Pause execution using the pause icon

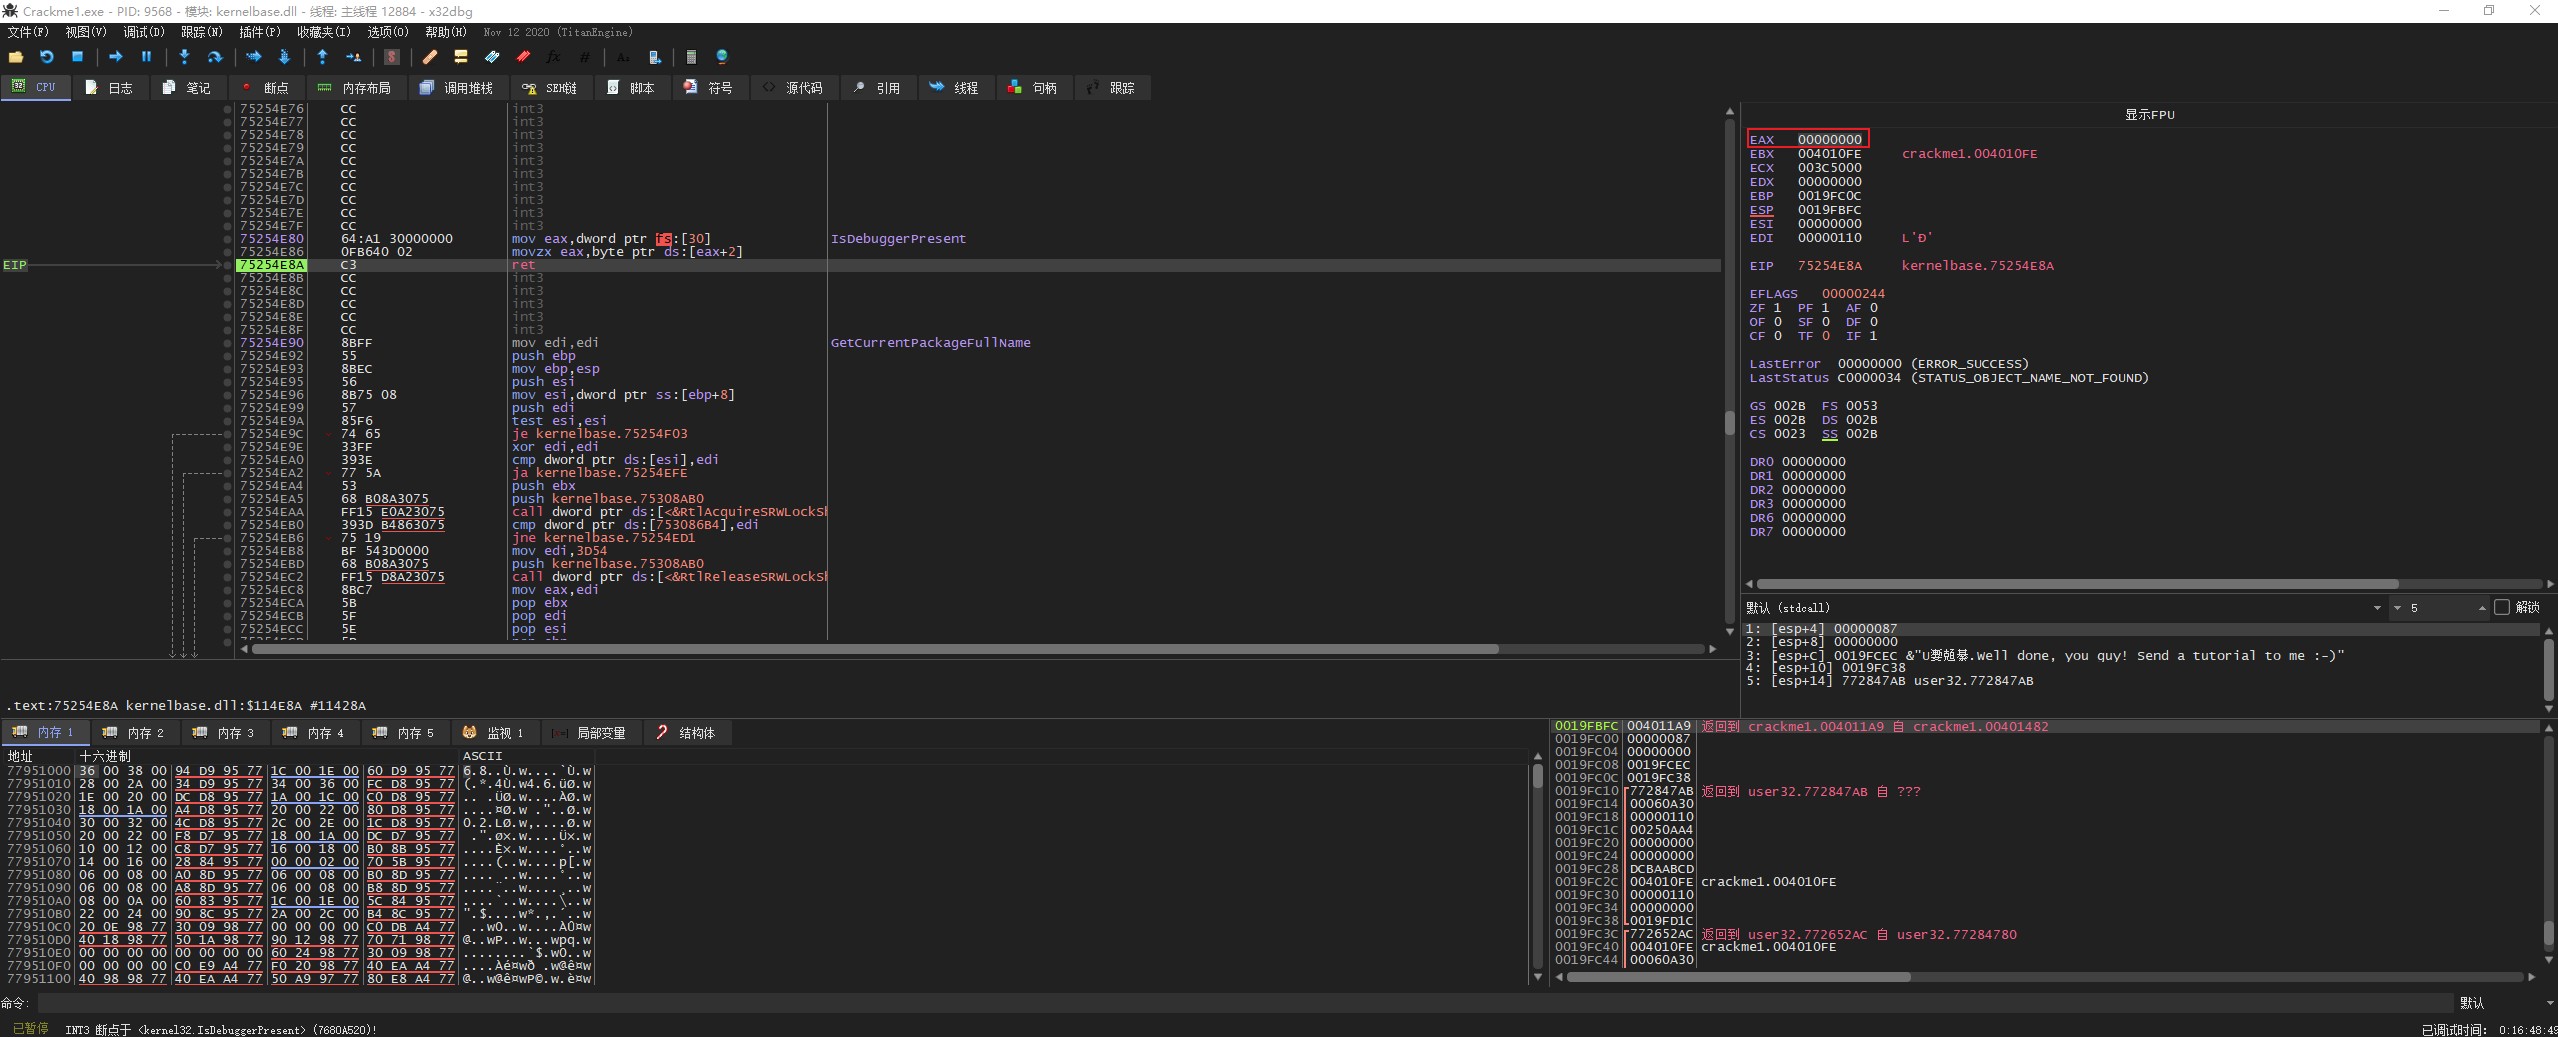pyautogui.click(x=146, y=57)
